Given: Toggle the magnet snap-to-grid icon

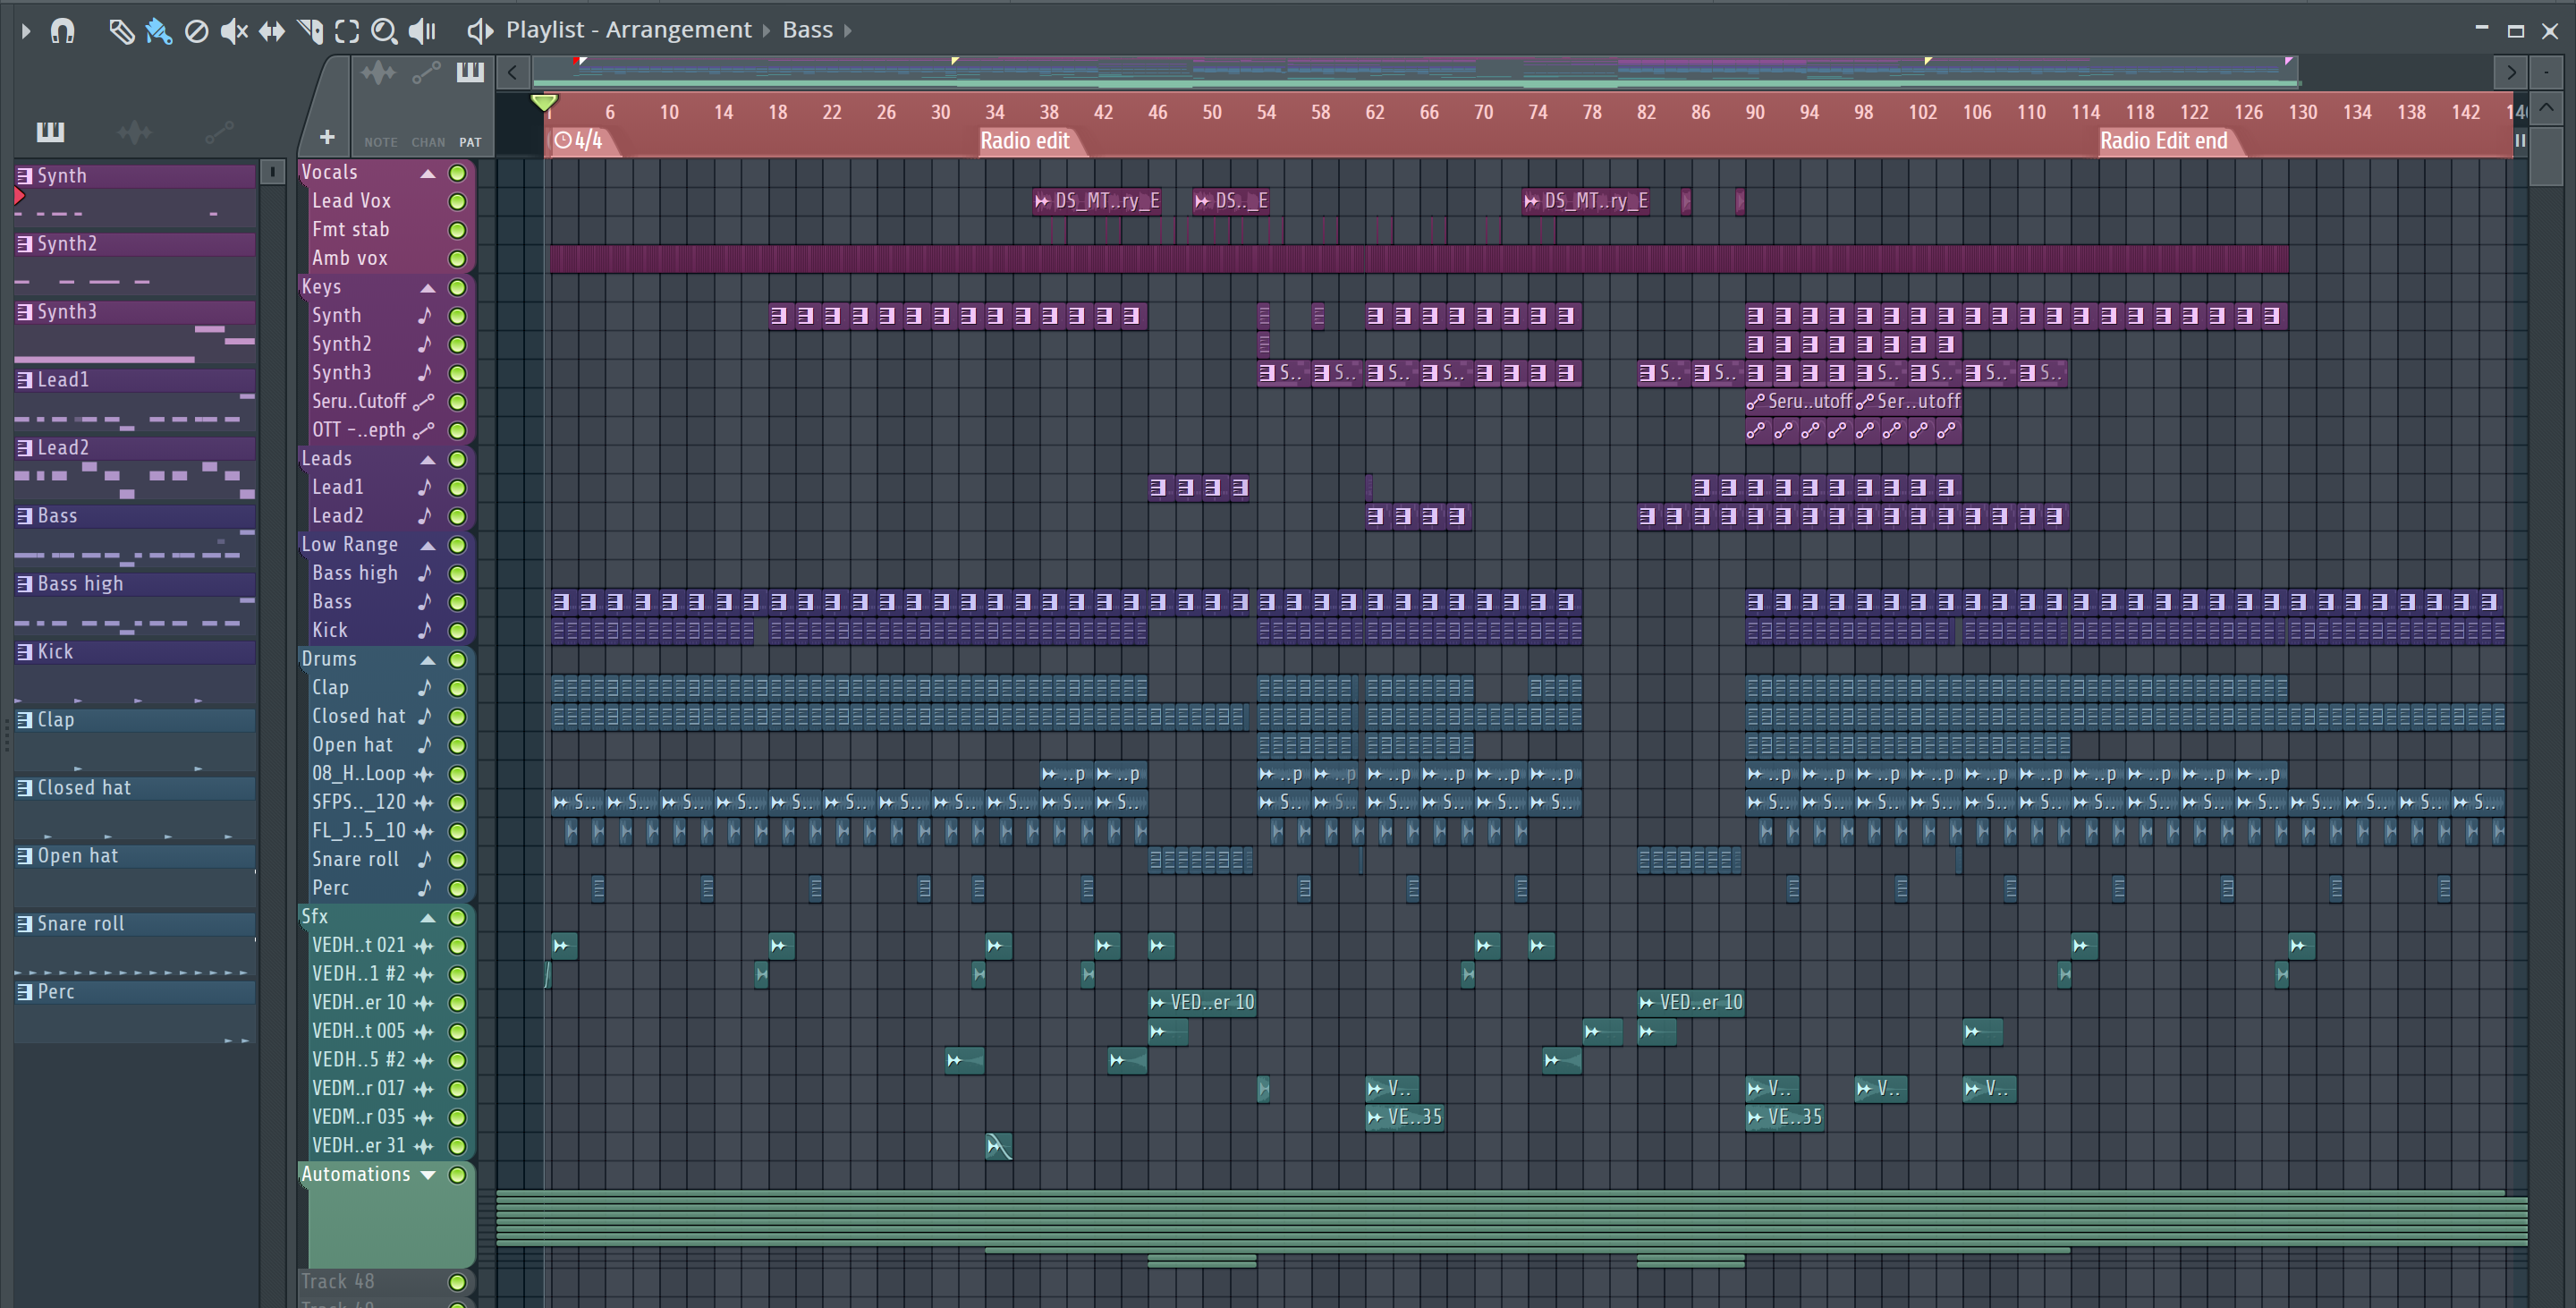Looking at the screenshot, I should tap(62, 31).
